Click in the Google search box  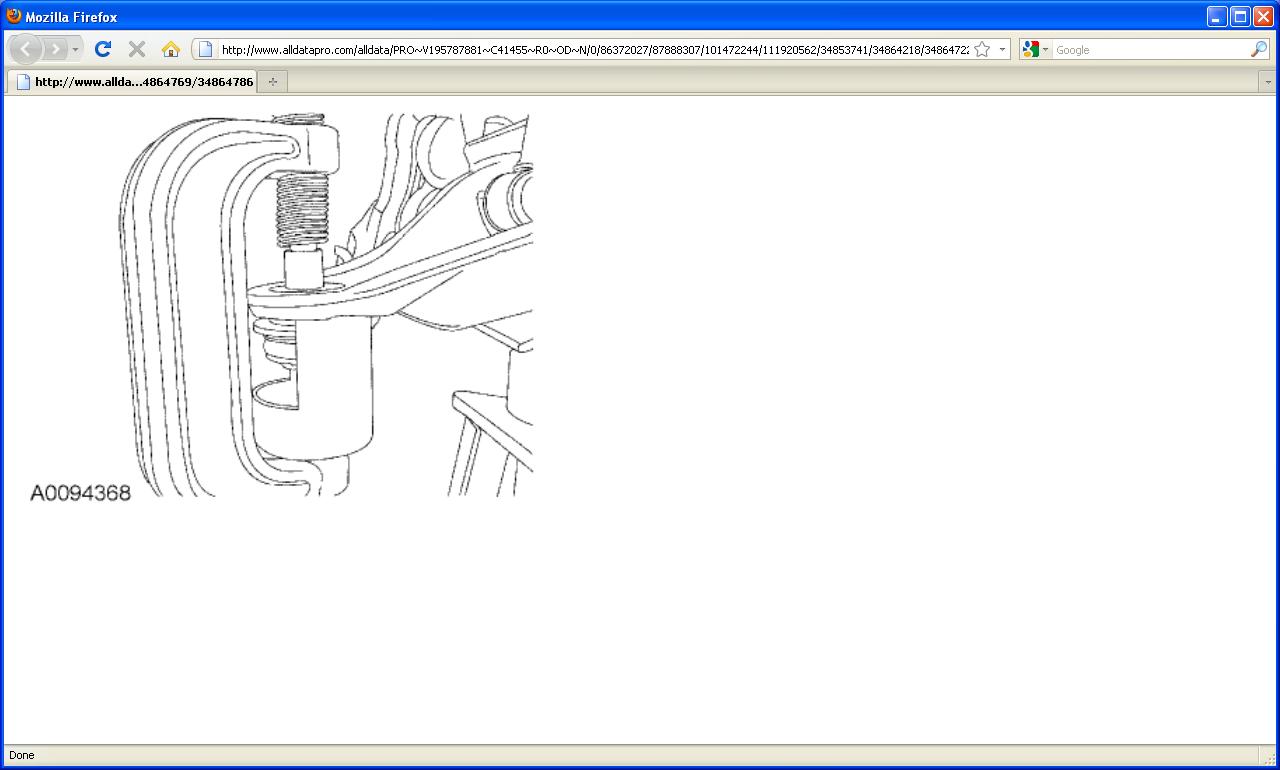[x=1150, y=49]
